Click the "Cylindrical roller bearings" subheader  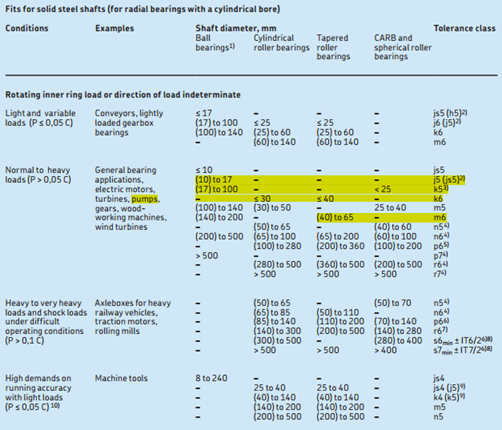point(281,43)
